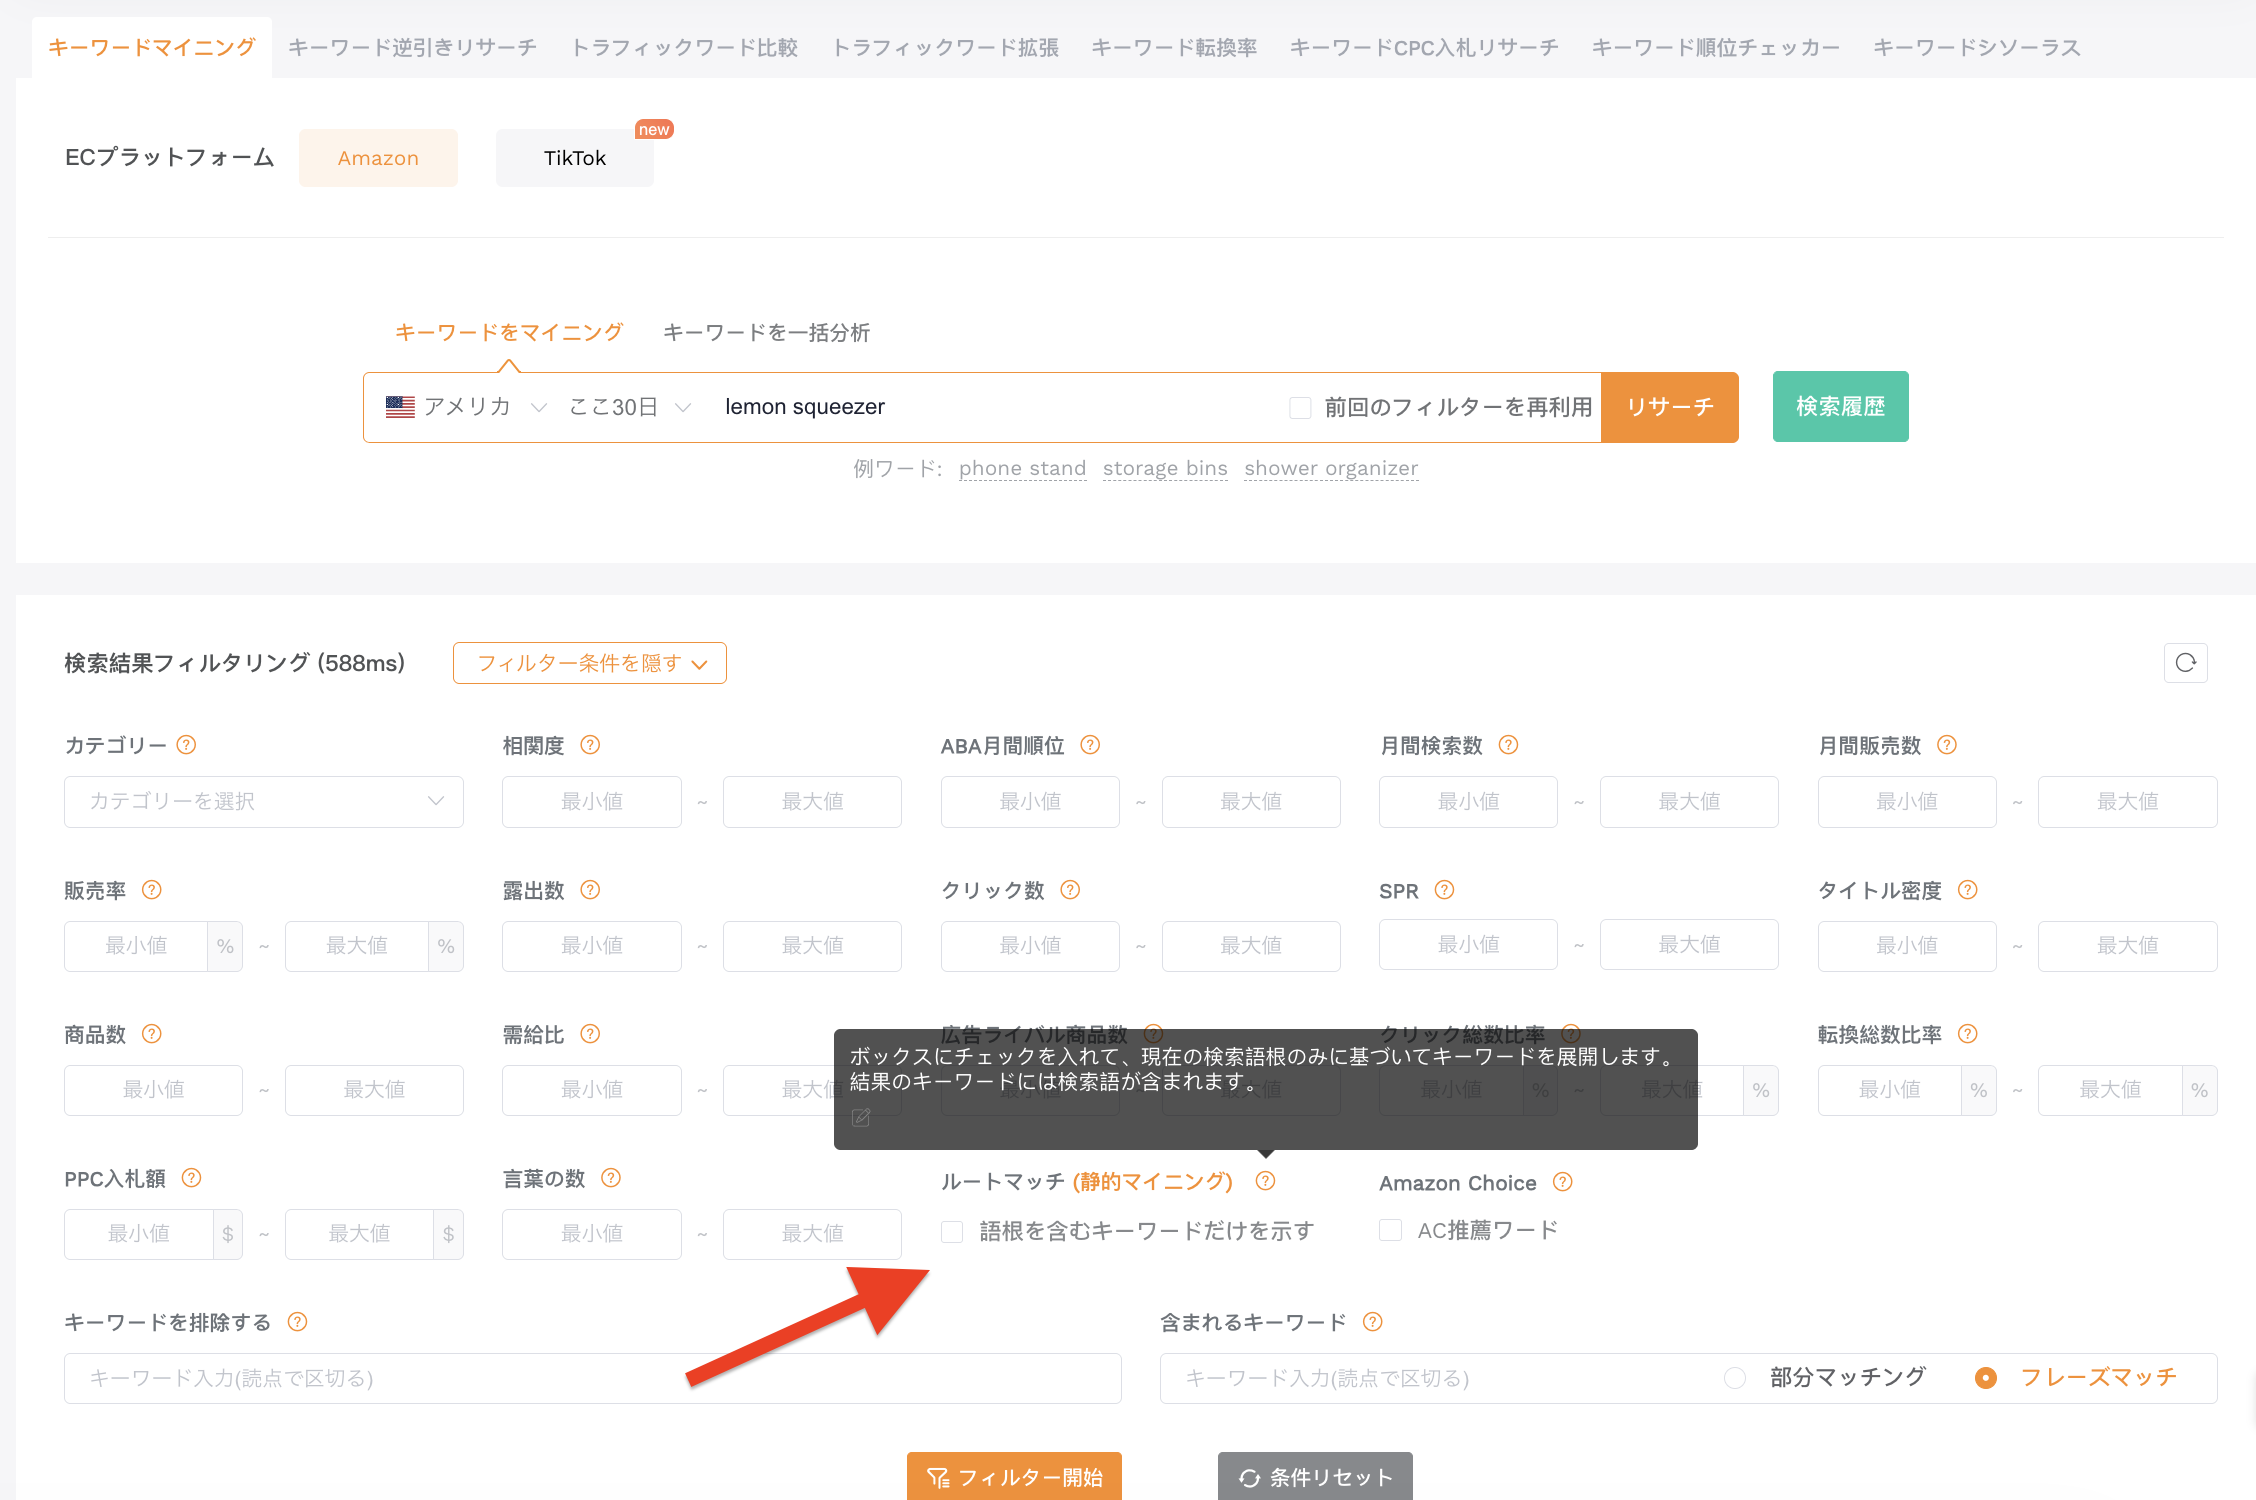Click 相関度 minimum value field
The image size is (2256, 1500).
coord(592,802)
